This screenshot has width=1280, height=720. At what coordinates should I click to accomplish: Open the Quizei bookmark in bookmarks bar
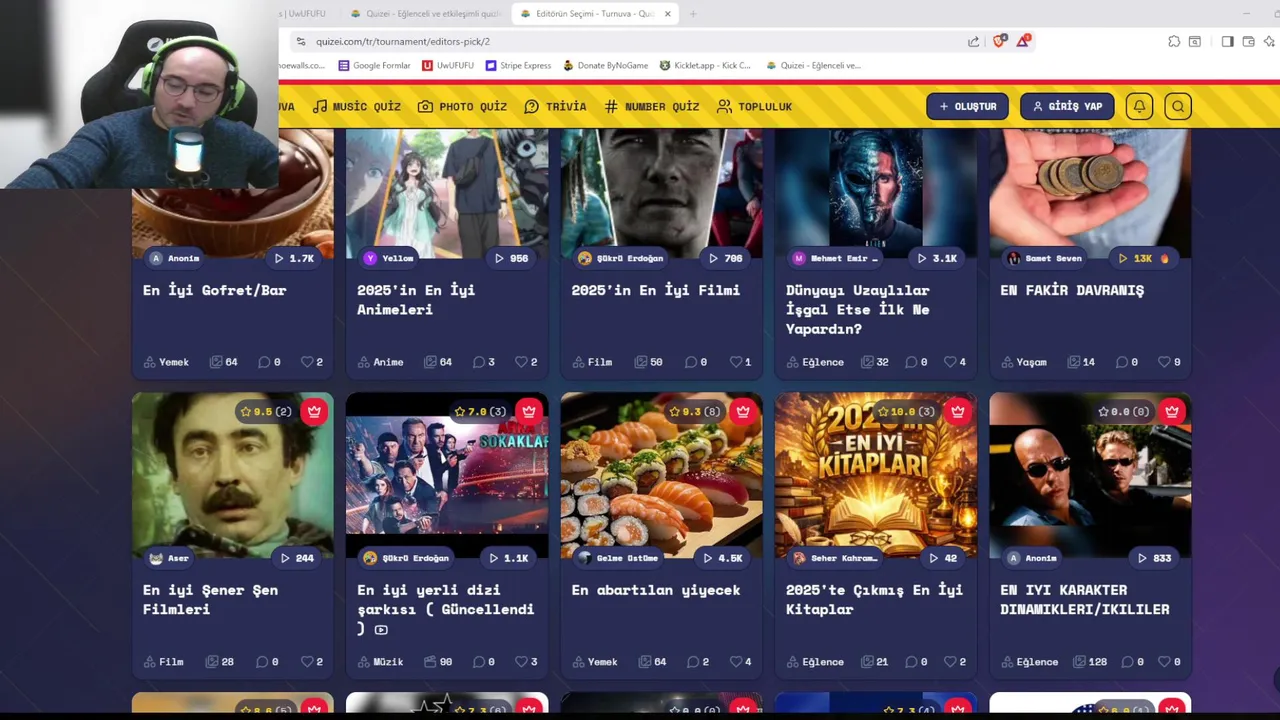(x=813, y=65)
